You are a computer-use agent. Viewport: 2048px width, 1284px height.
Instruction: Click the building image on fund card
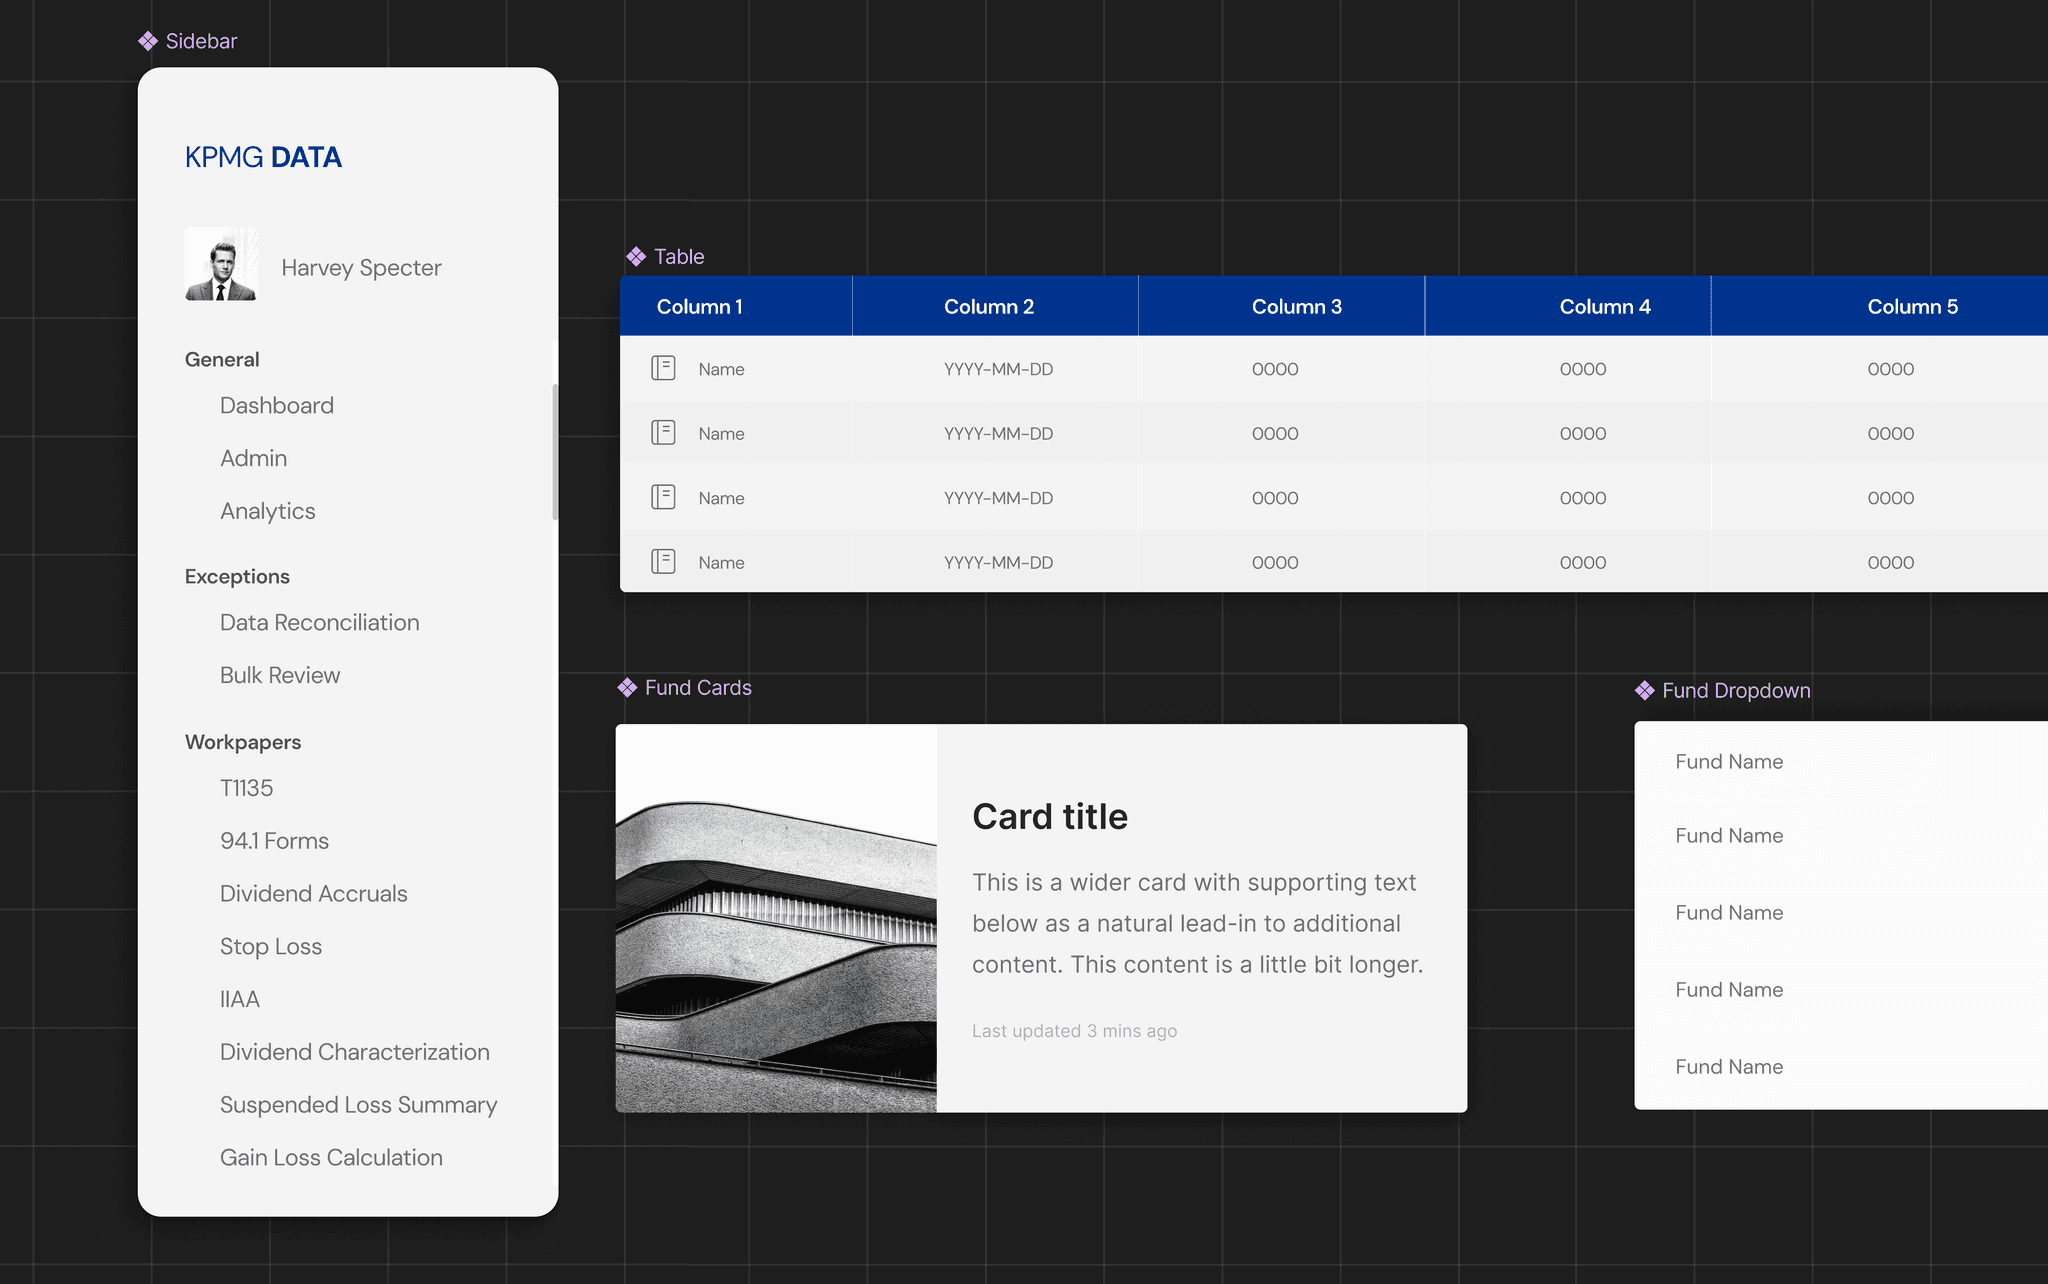pos(776,918)
